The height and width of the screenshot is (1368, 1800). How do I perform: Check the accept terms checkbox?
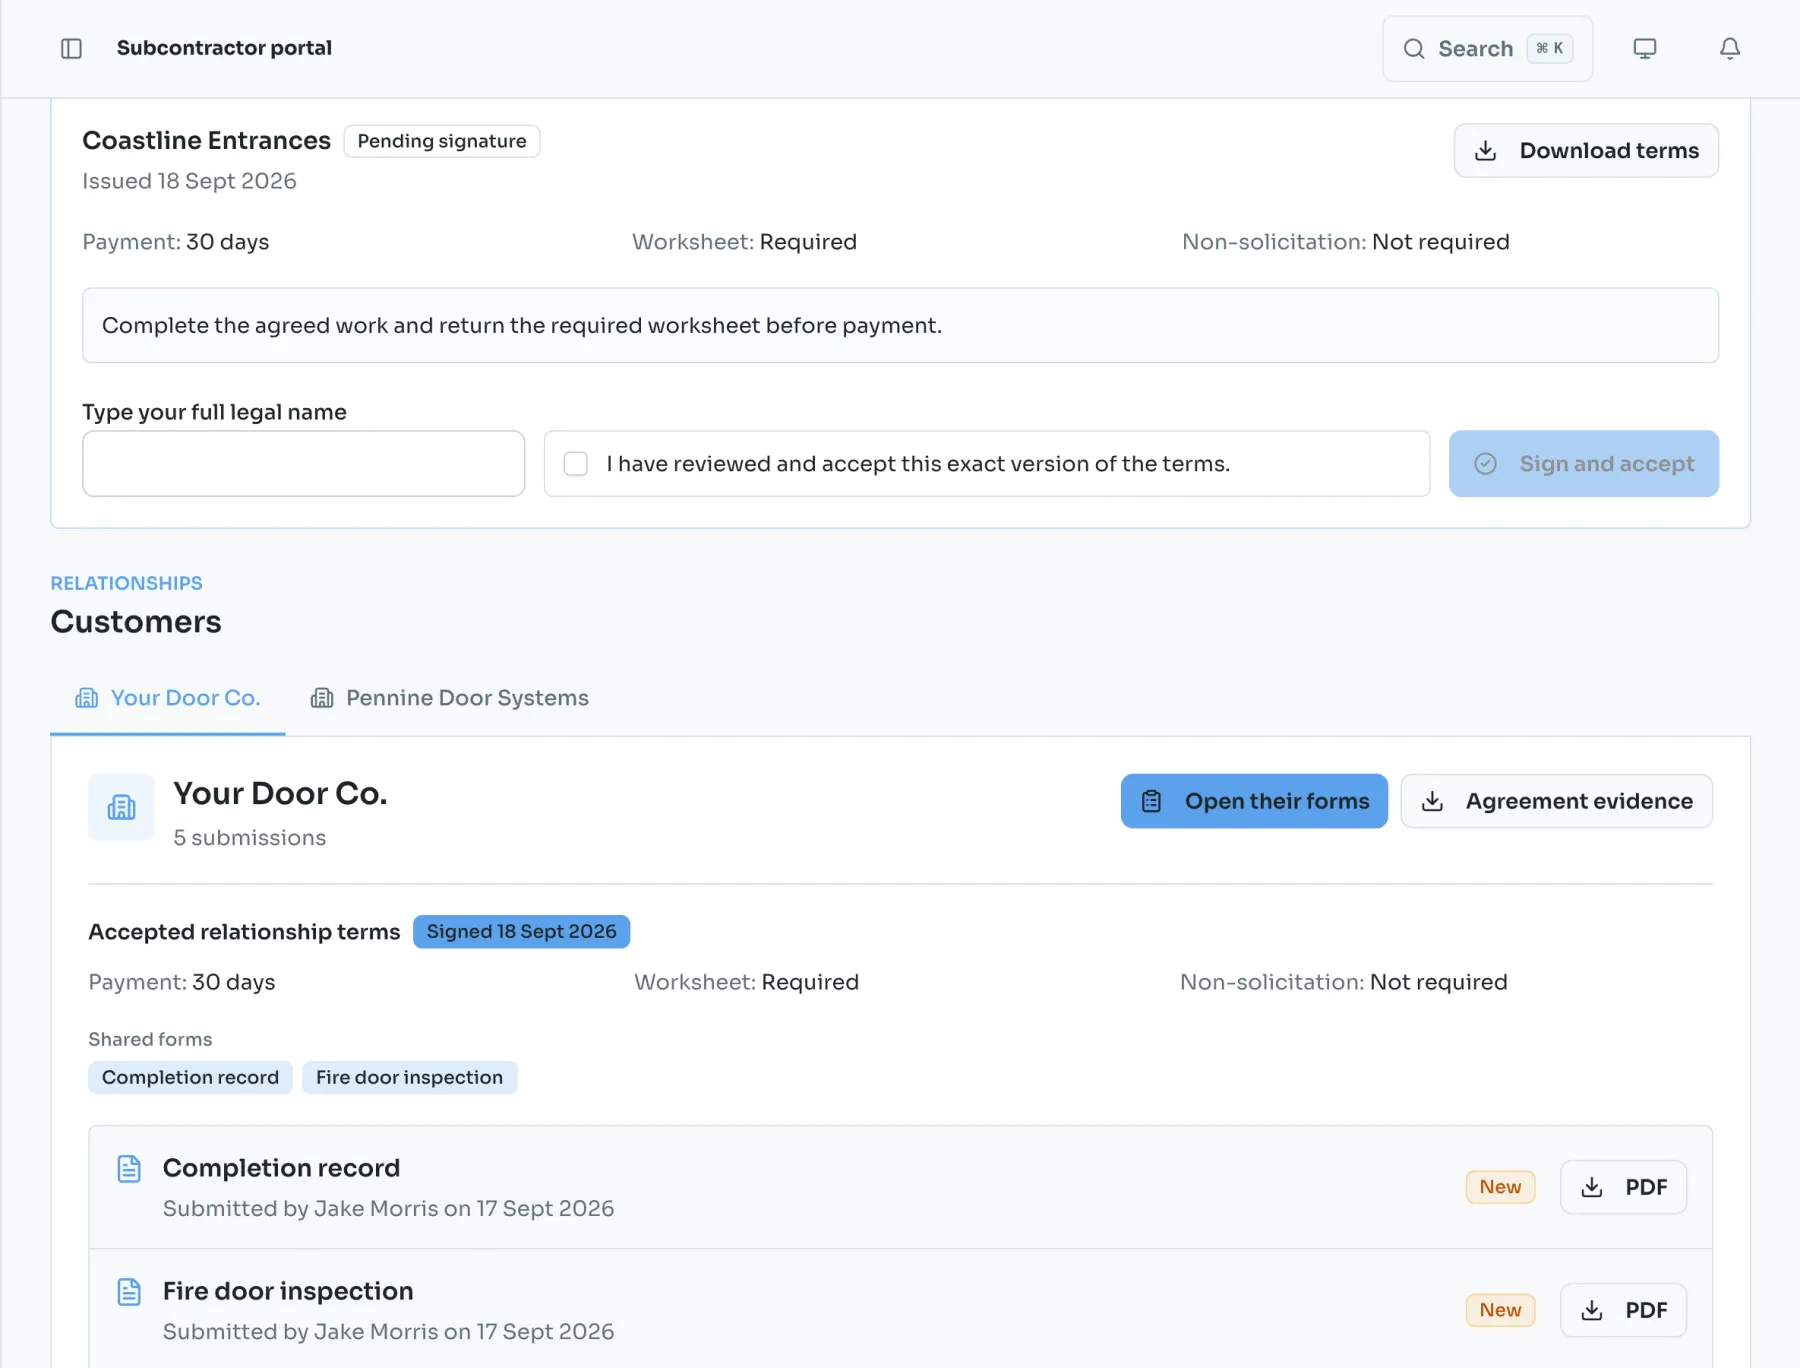pyautogui.click(x=576, y=463)
